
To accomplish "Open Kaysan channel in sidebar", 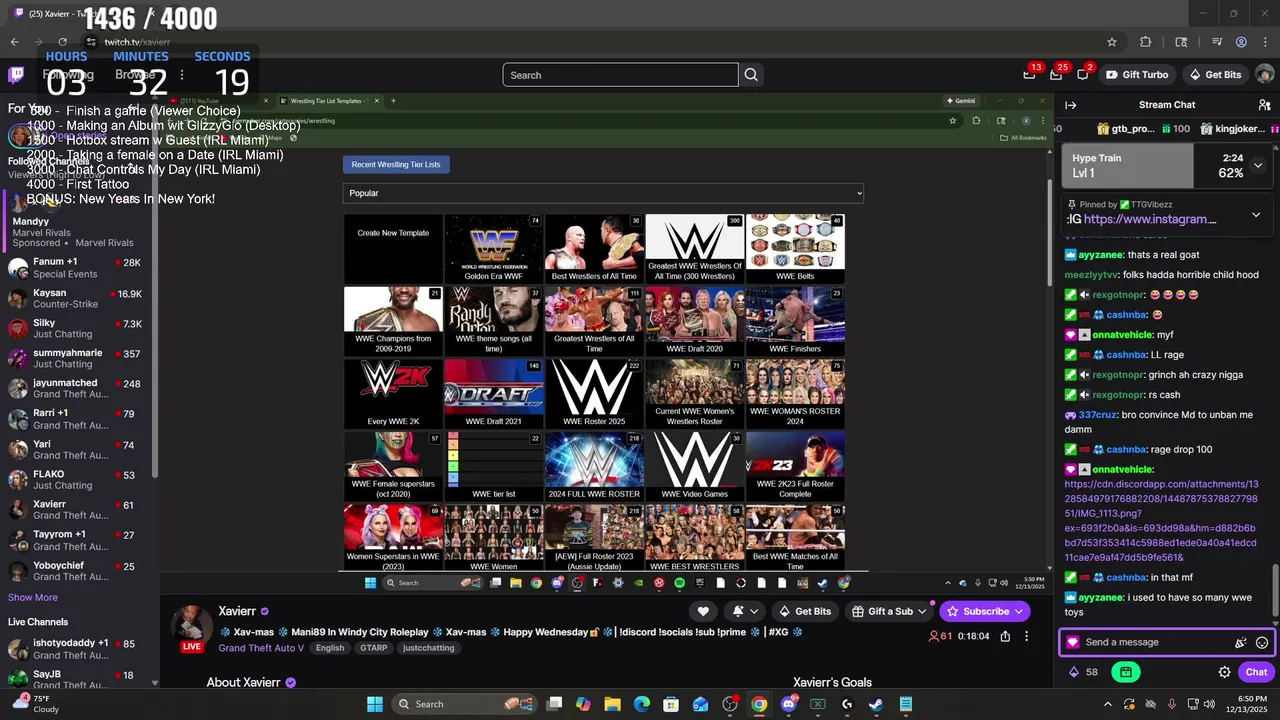I will click(x=76, y=298).
